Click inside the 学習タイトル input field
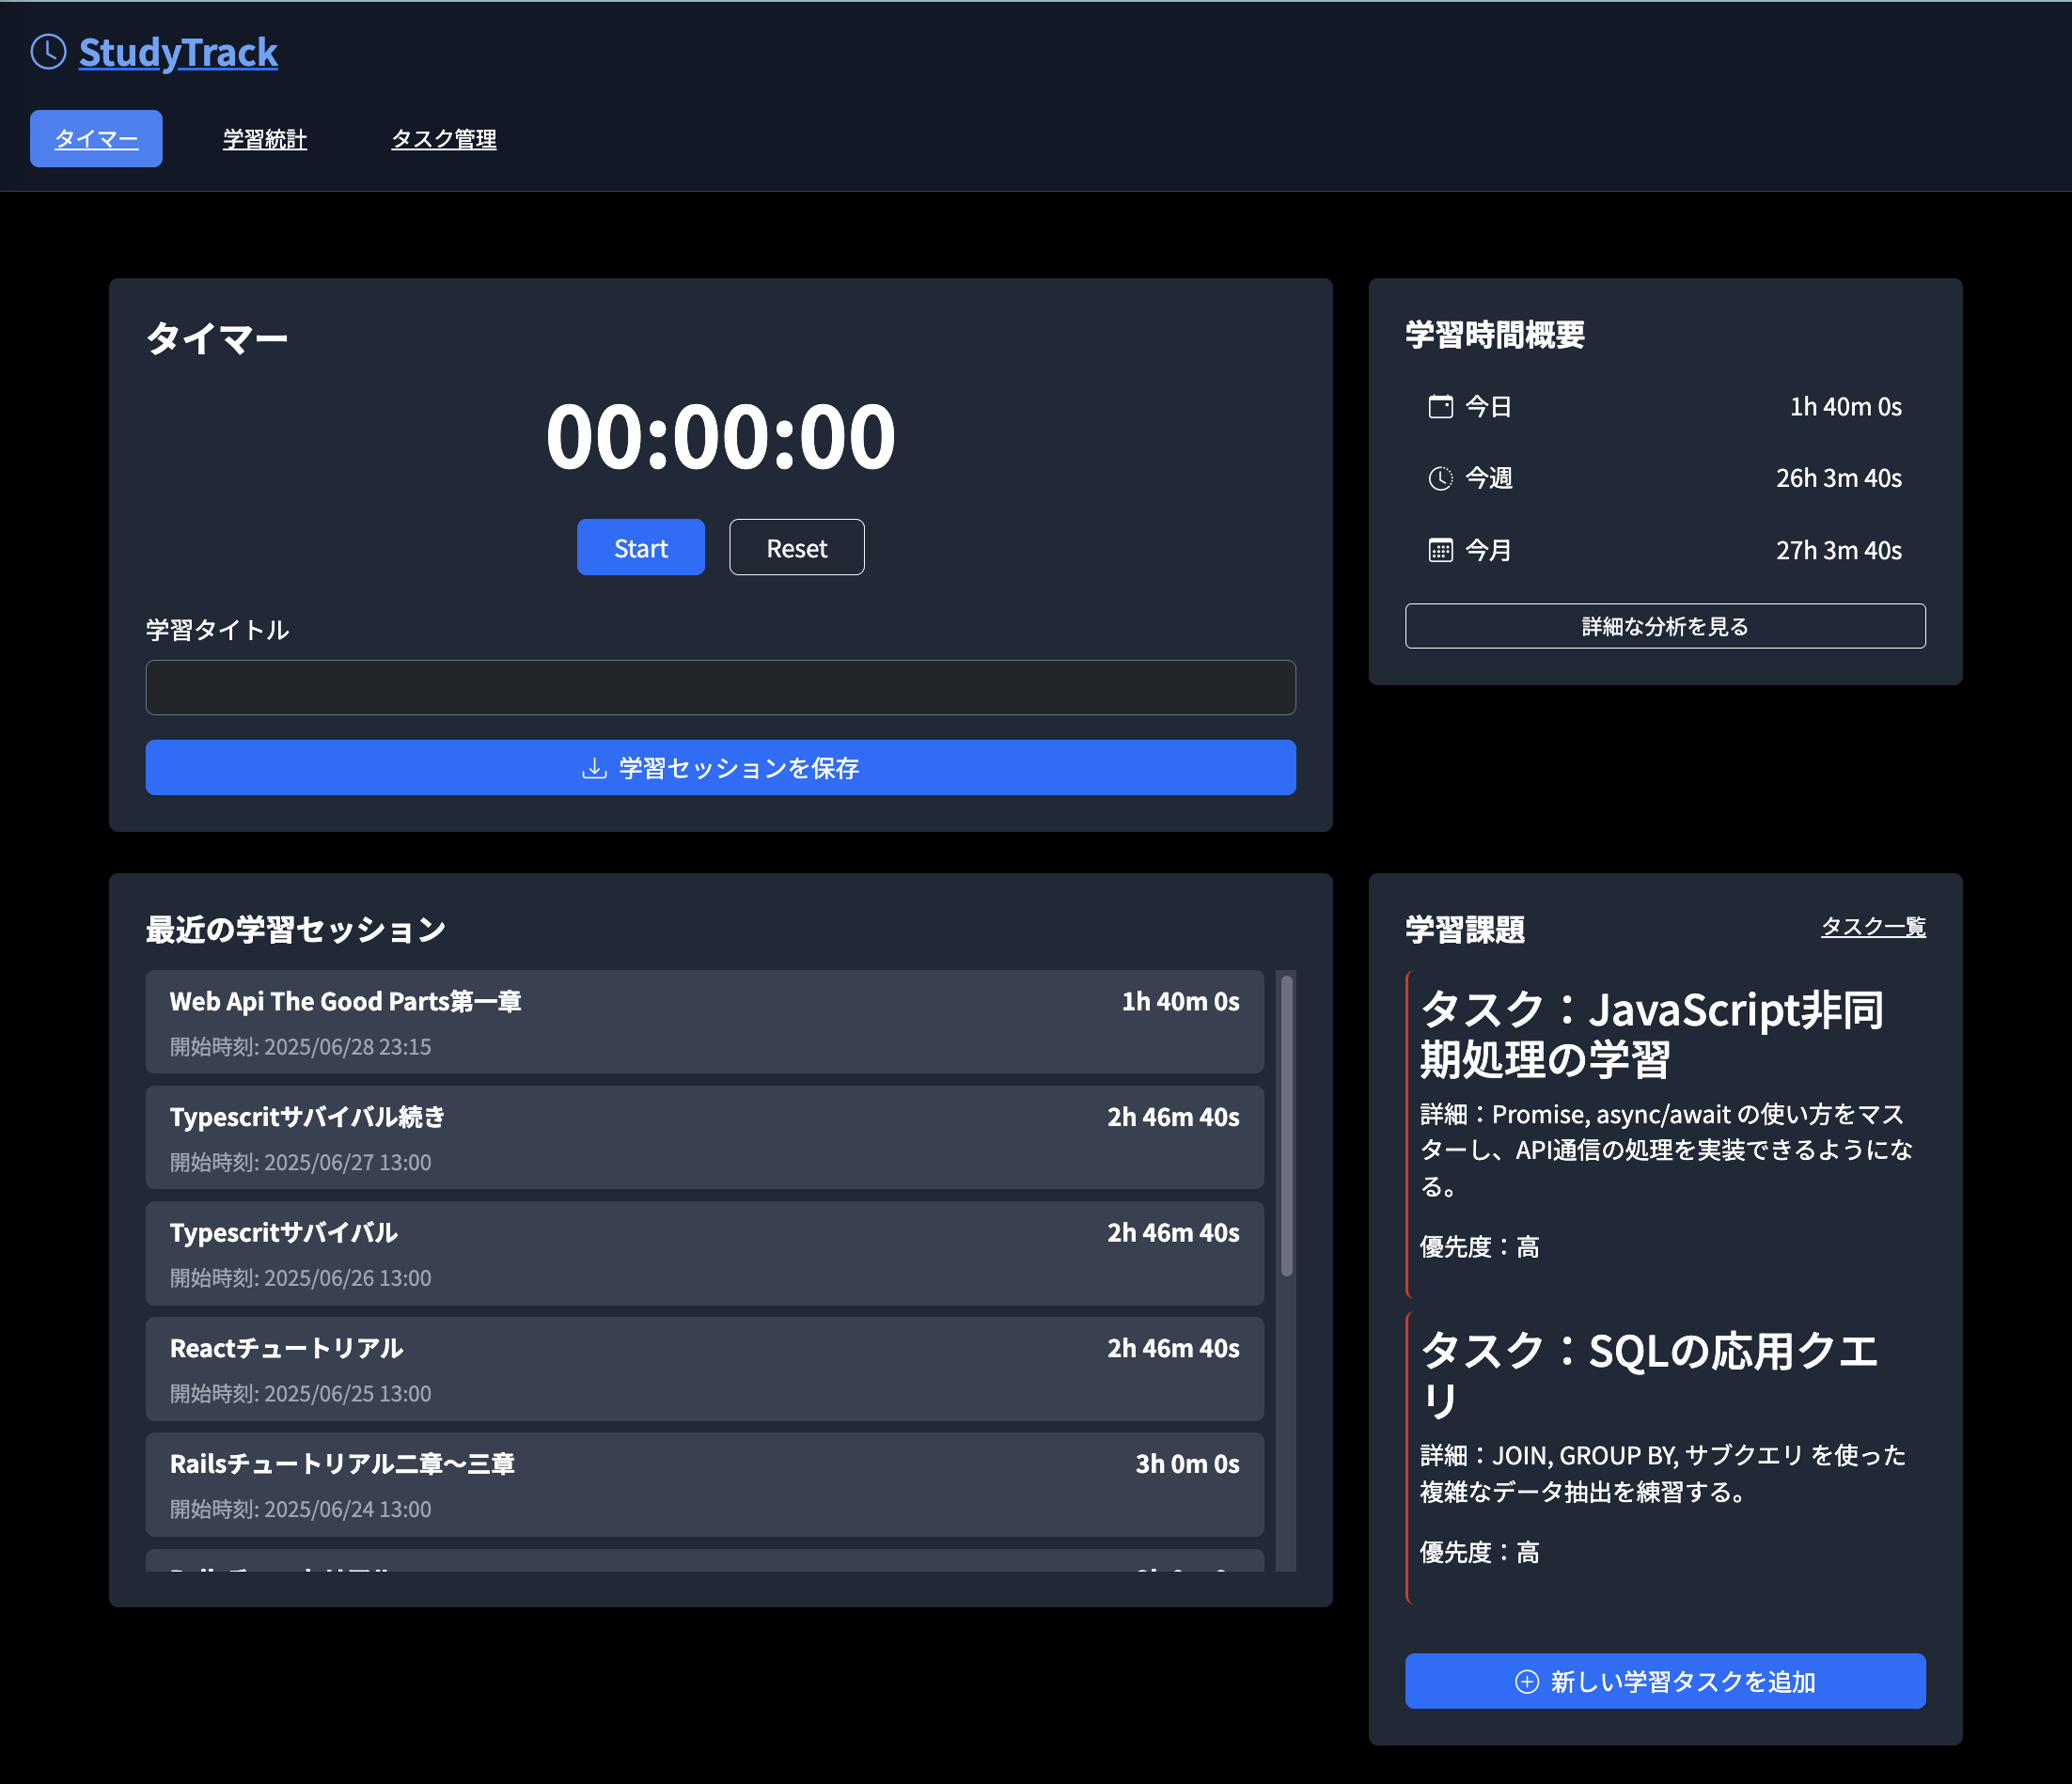2072x1784 pixels. click(721, 688)
